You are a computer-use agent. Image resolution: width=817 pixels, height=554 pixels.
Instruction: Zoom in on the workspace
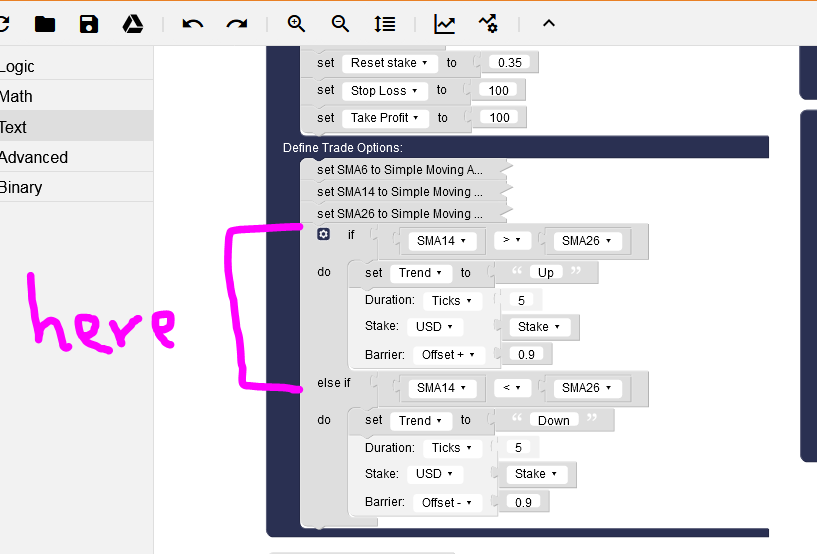pyautogui.click(x=296, y=23)
